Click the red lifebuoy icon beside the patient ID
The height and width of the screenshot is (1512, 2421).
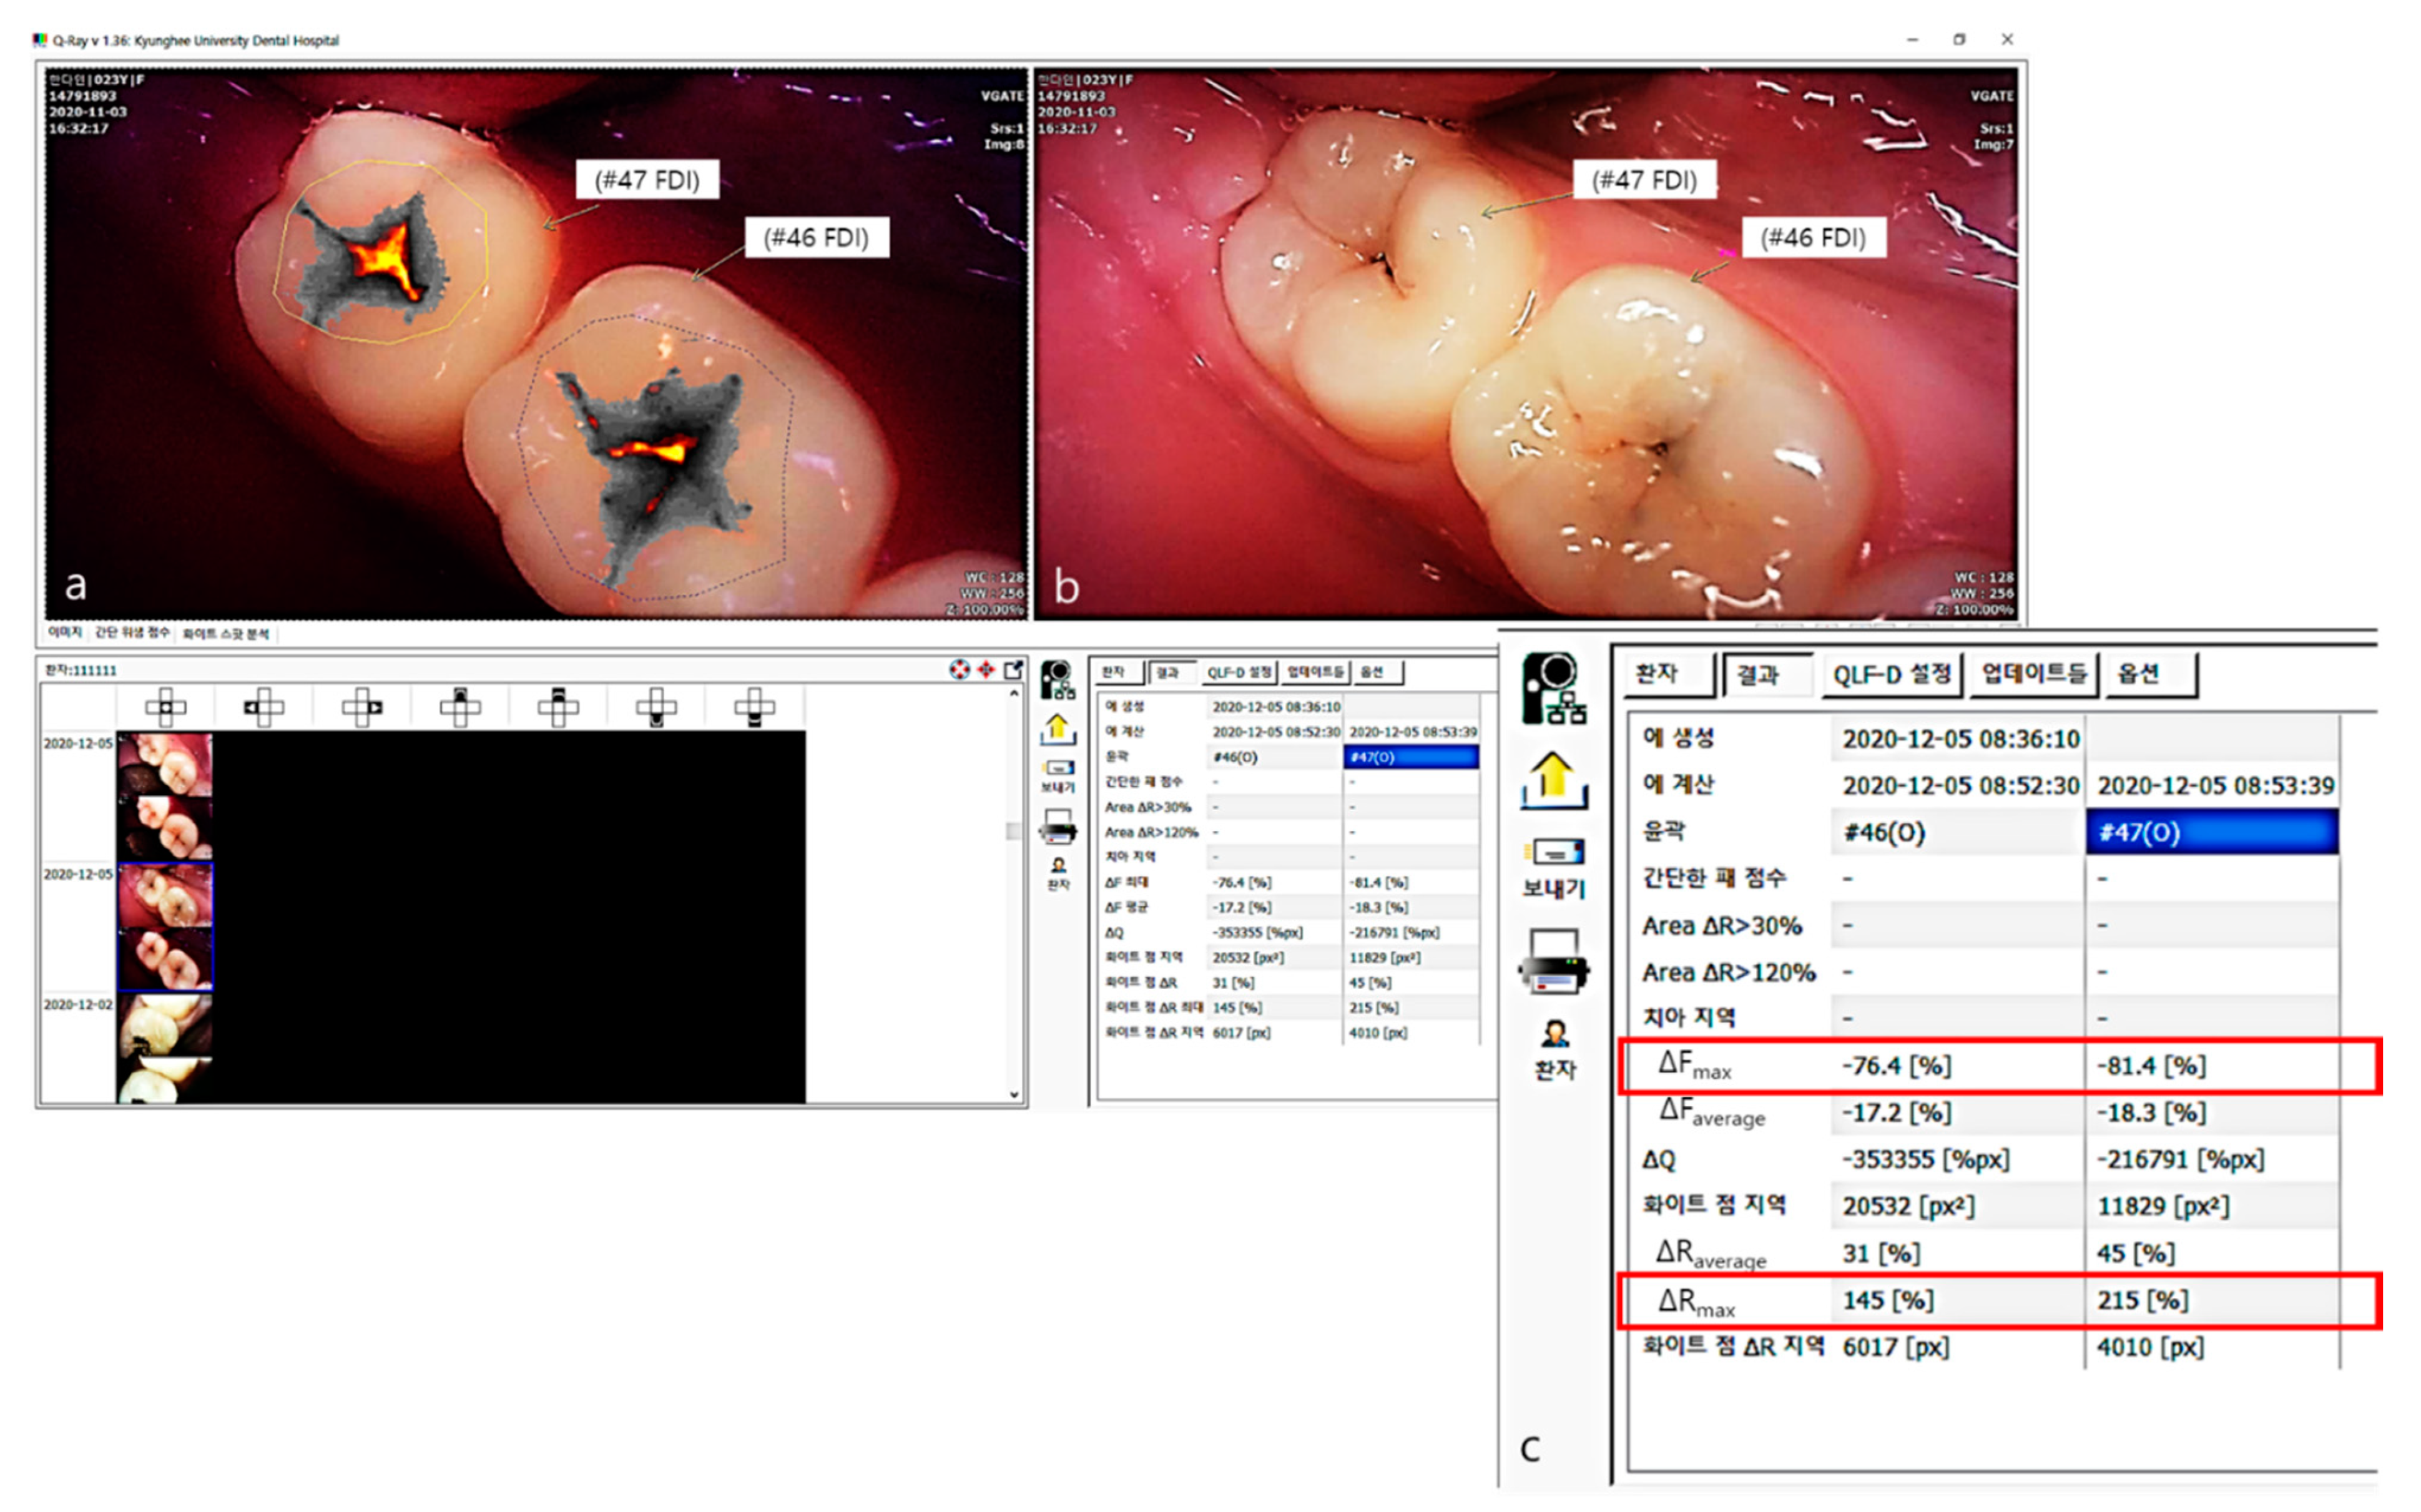pyautogui.click(x=959, y=670)
